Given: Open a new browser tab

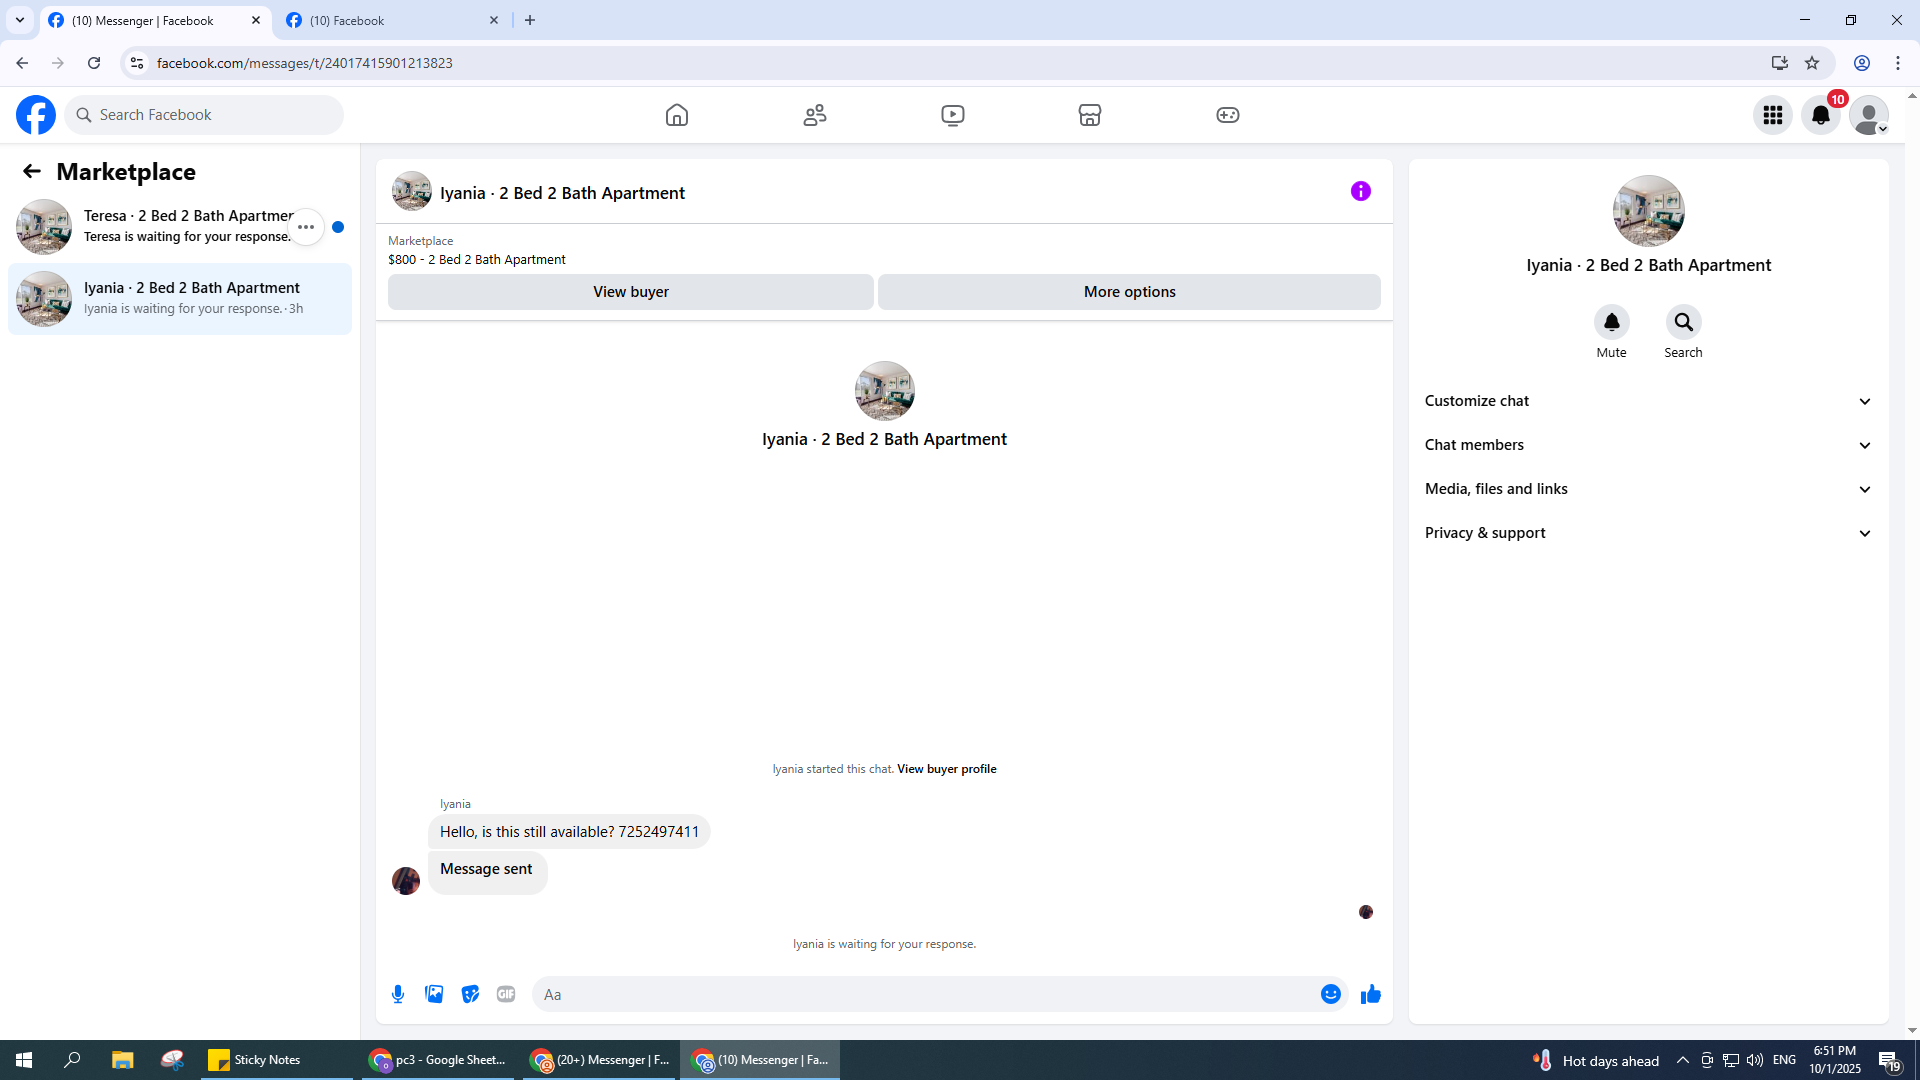Looking at the screenshot, I should (530, 20).
